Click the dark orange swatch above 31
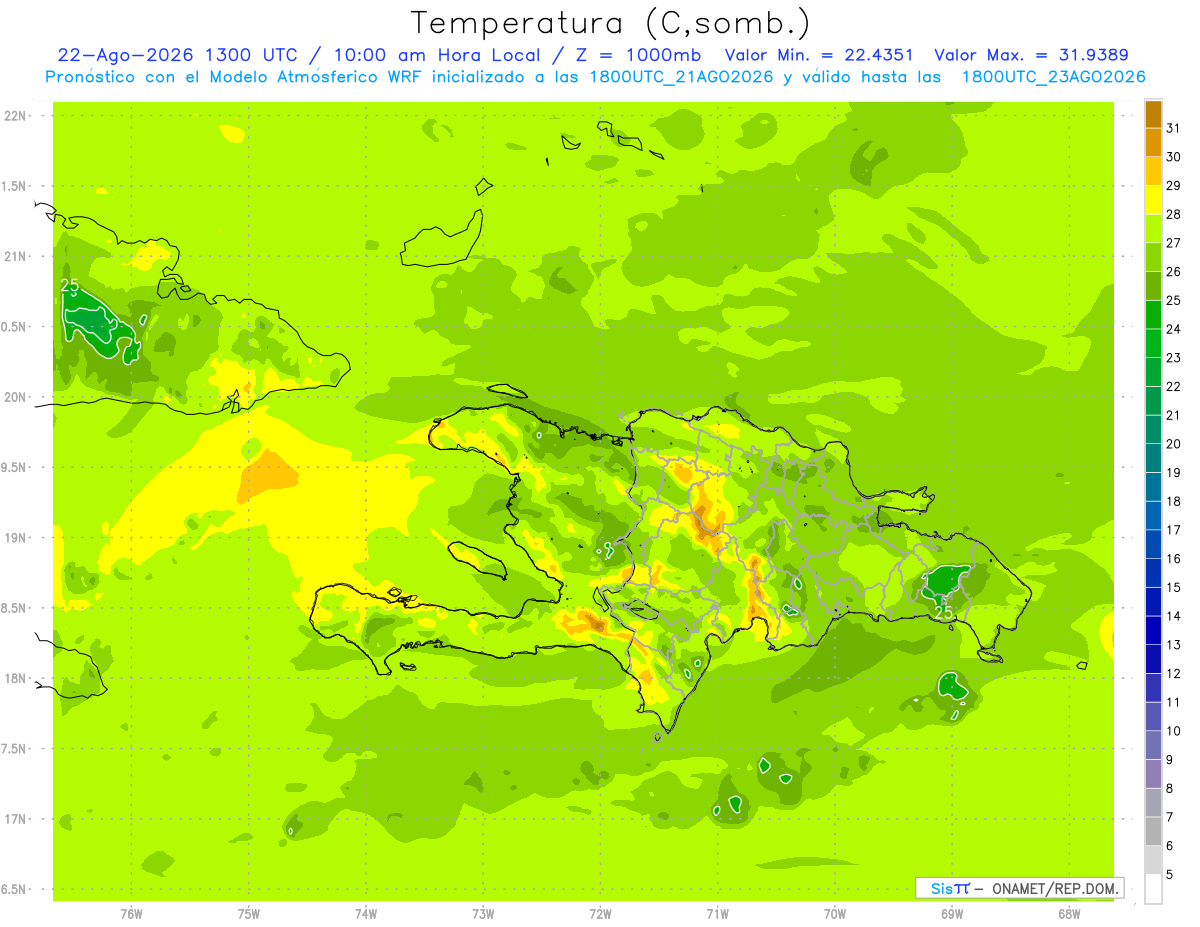 click(1153, 113)
